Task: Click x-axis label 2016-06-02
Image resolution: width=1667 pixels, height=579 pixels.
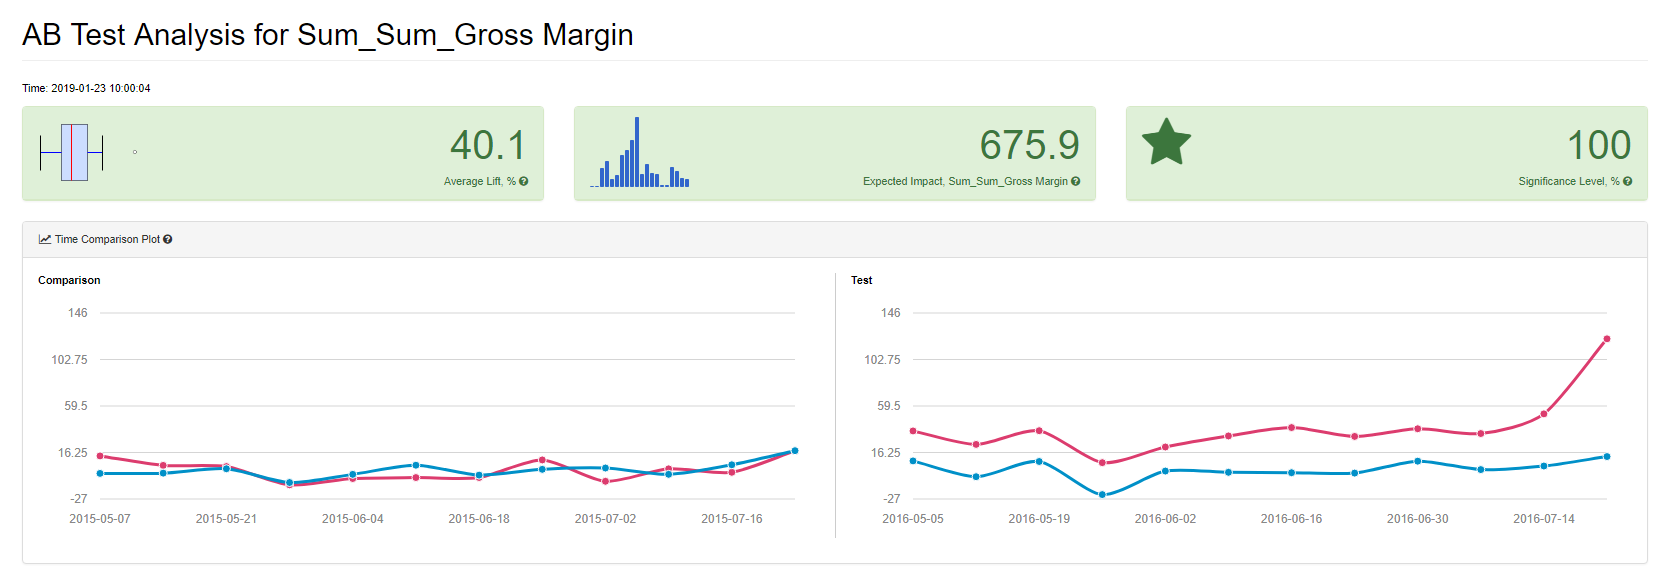Action: [x=1165, y=519]
